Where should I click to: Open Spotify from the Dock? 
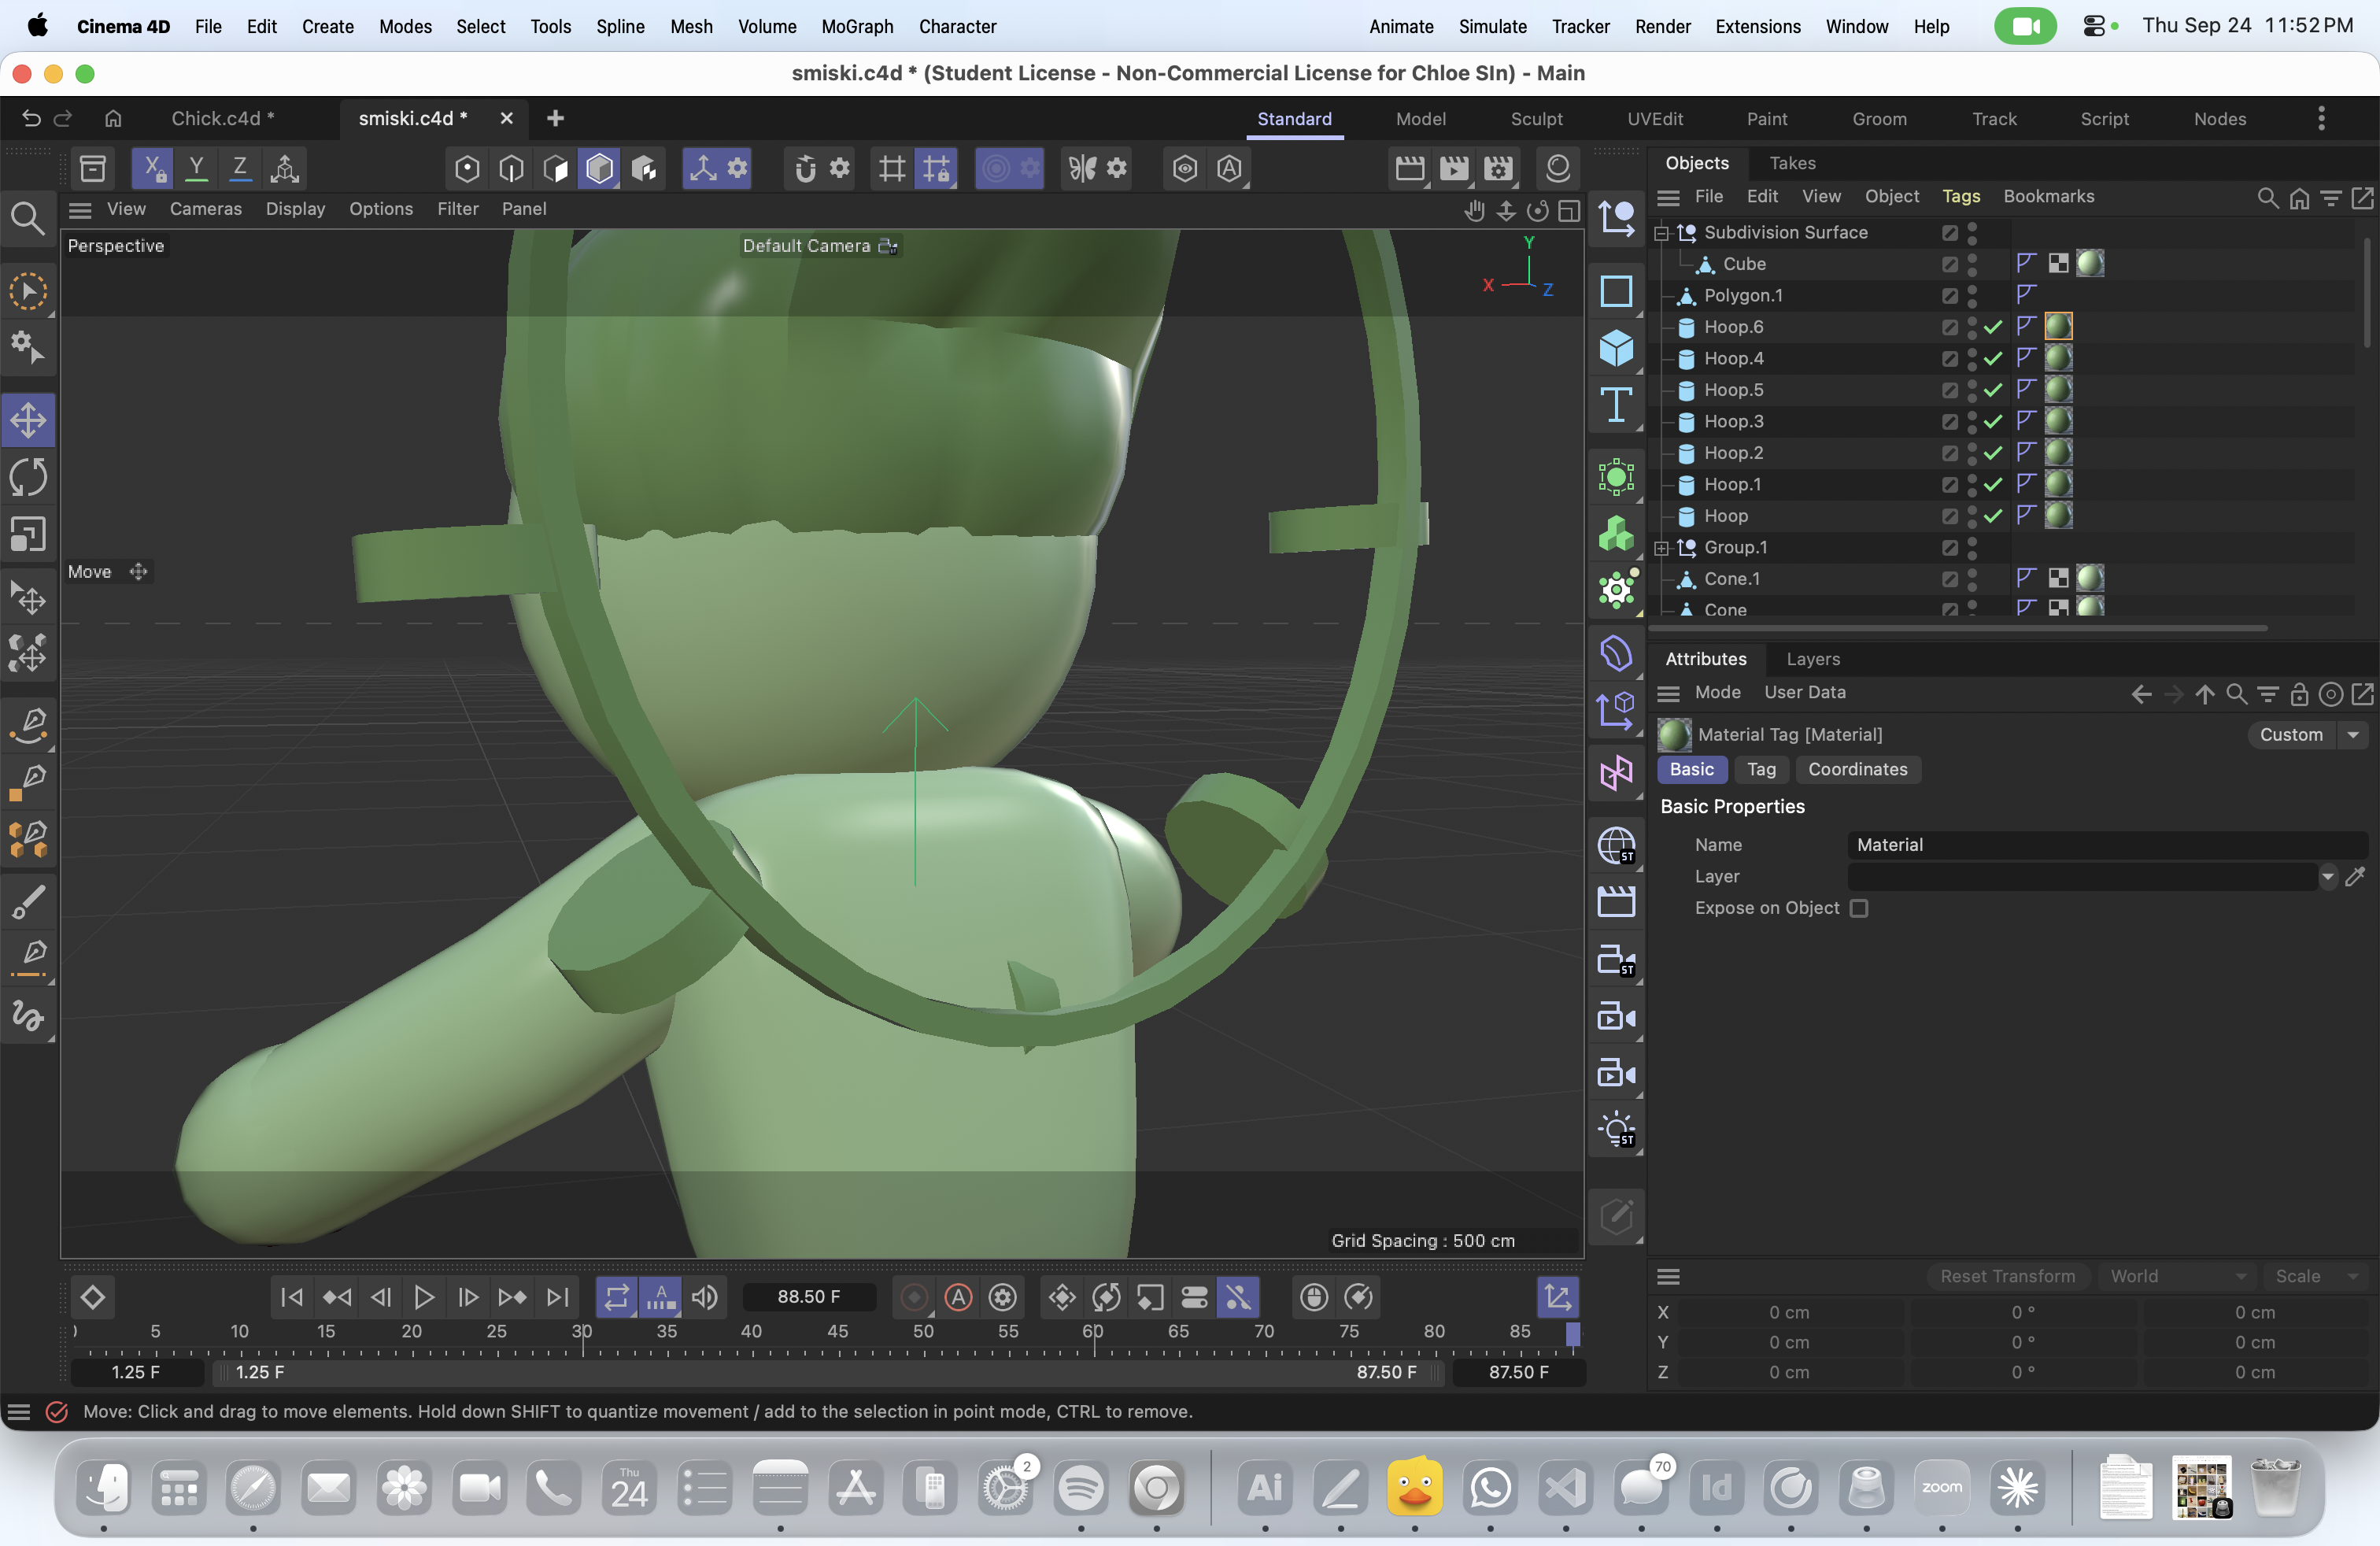click(1081, 1488)
